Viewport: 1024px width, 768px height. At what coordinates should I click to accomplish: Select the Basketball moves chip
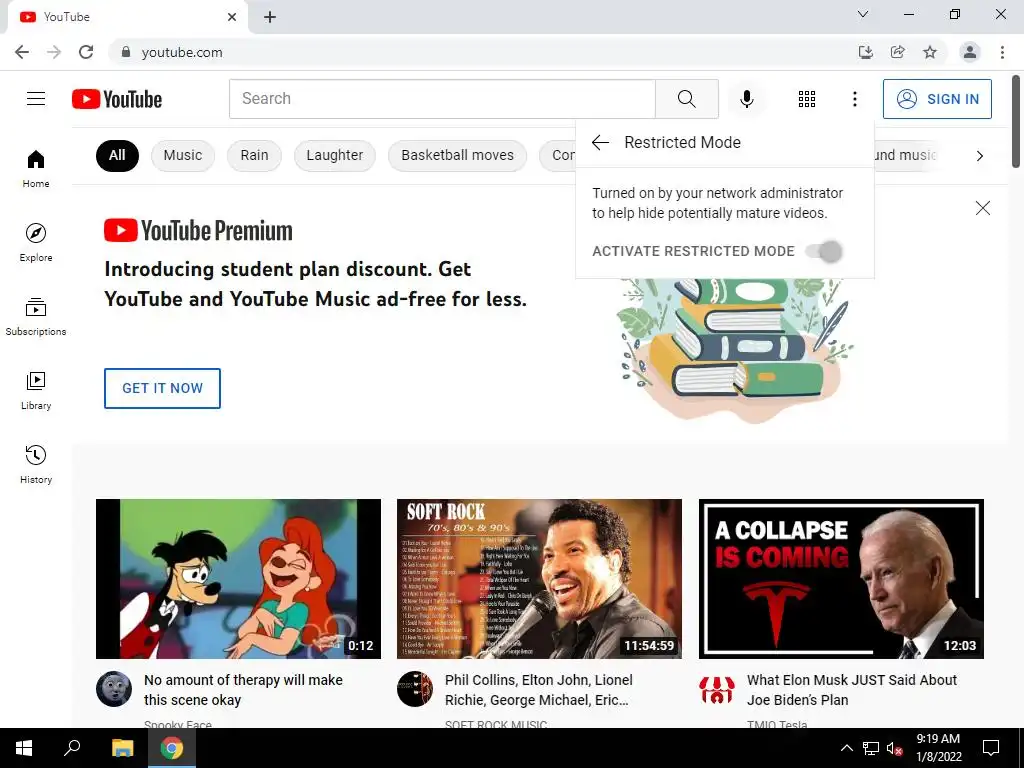[457, 155]
